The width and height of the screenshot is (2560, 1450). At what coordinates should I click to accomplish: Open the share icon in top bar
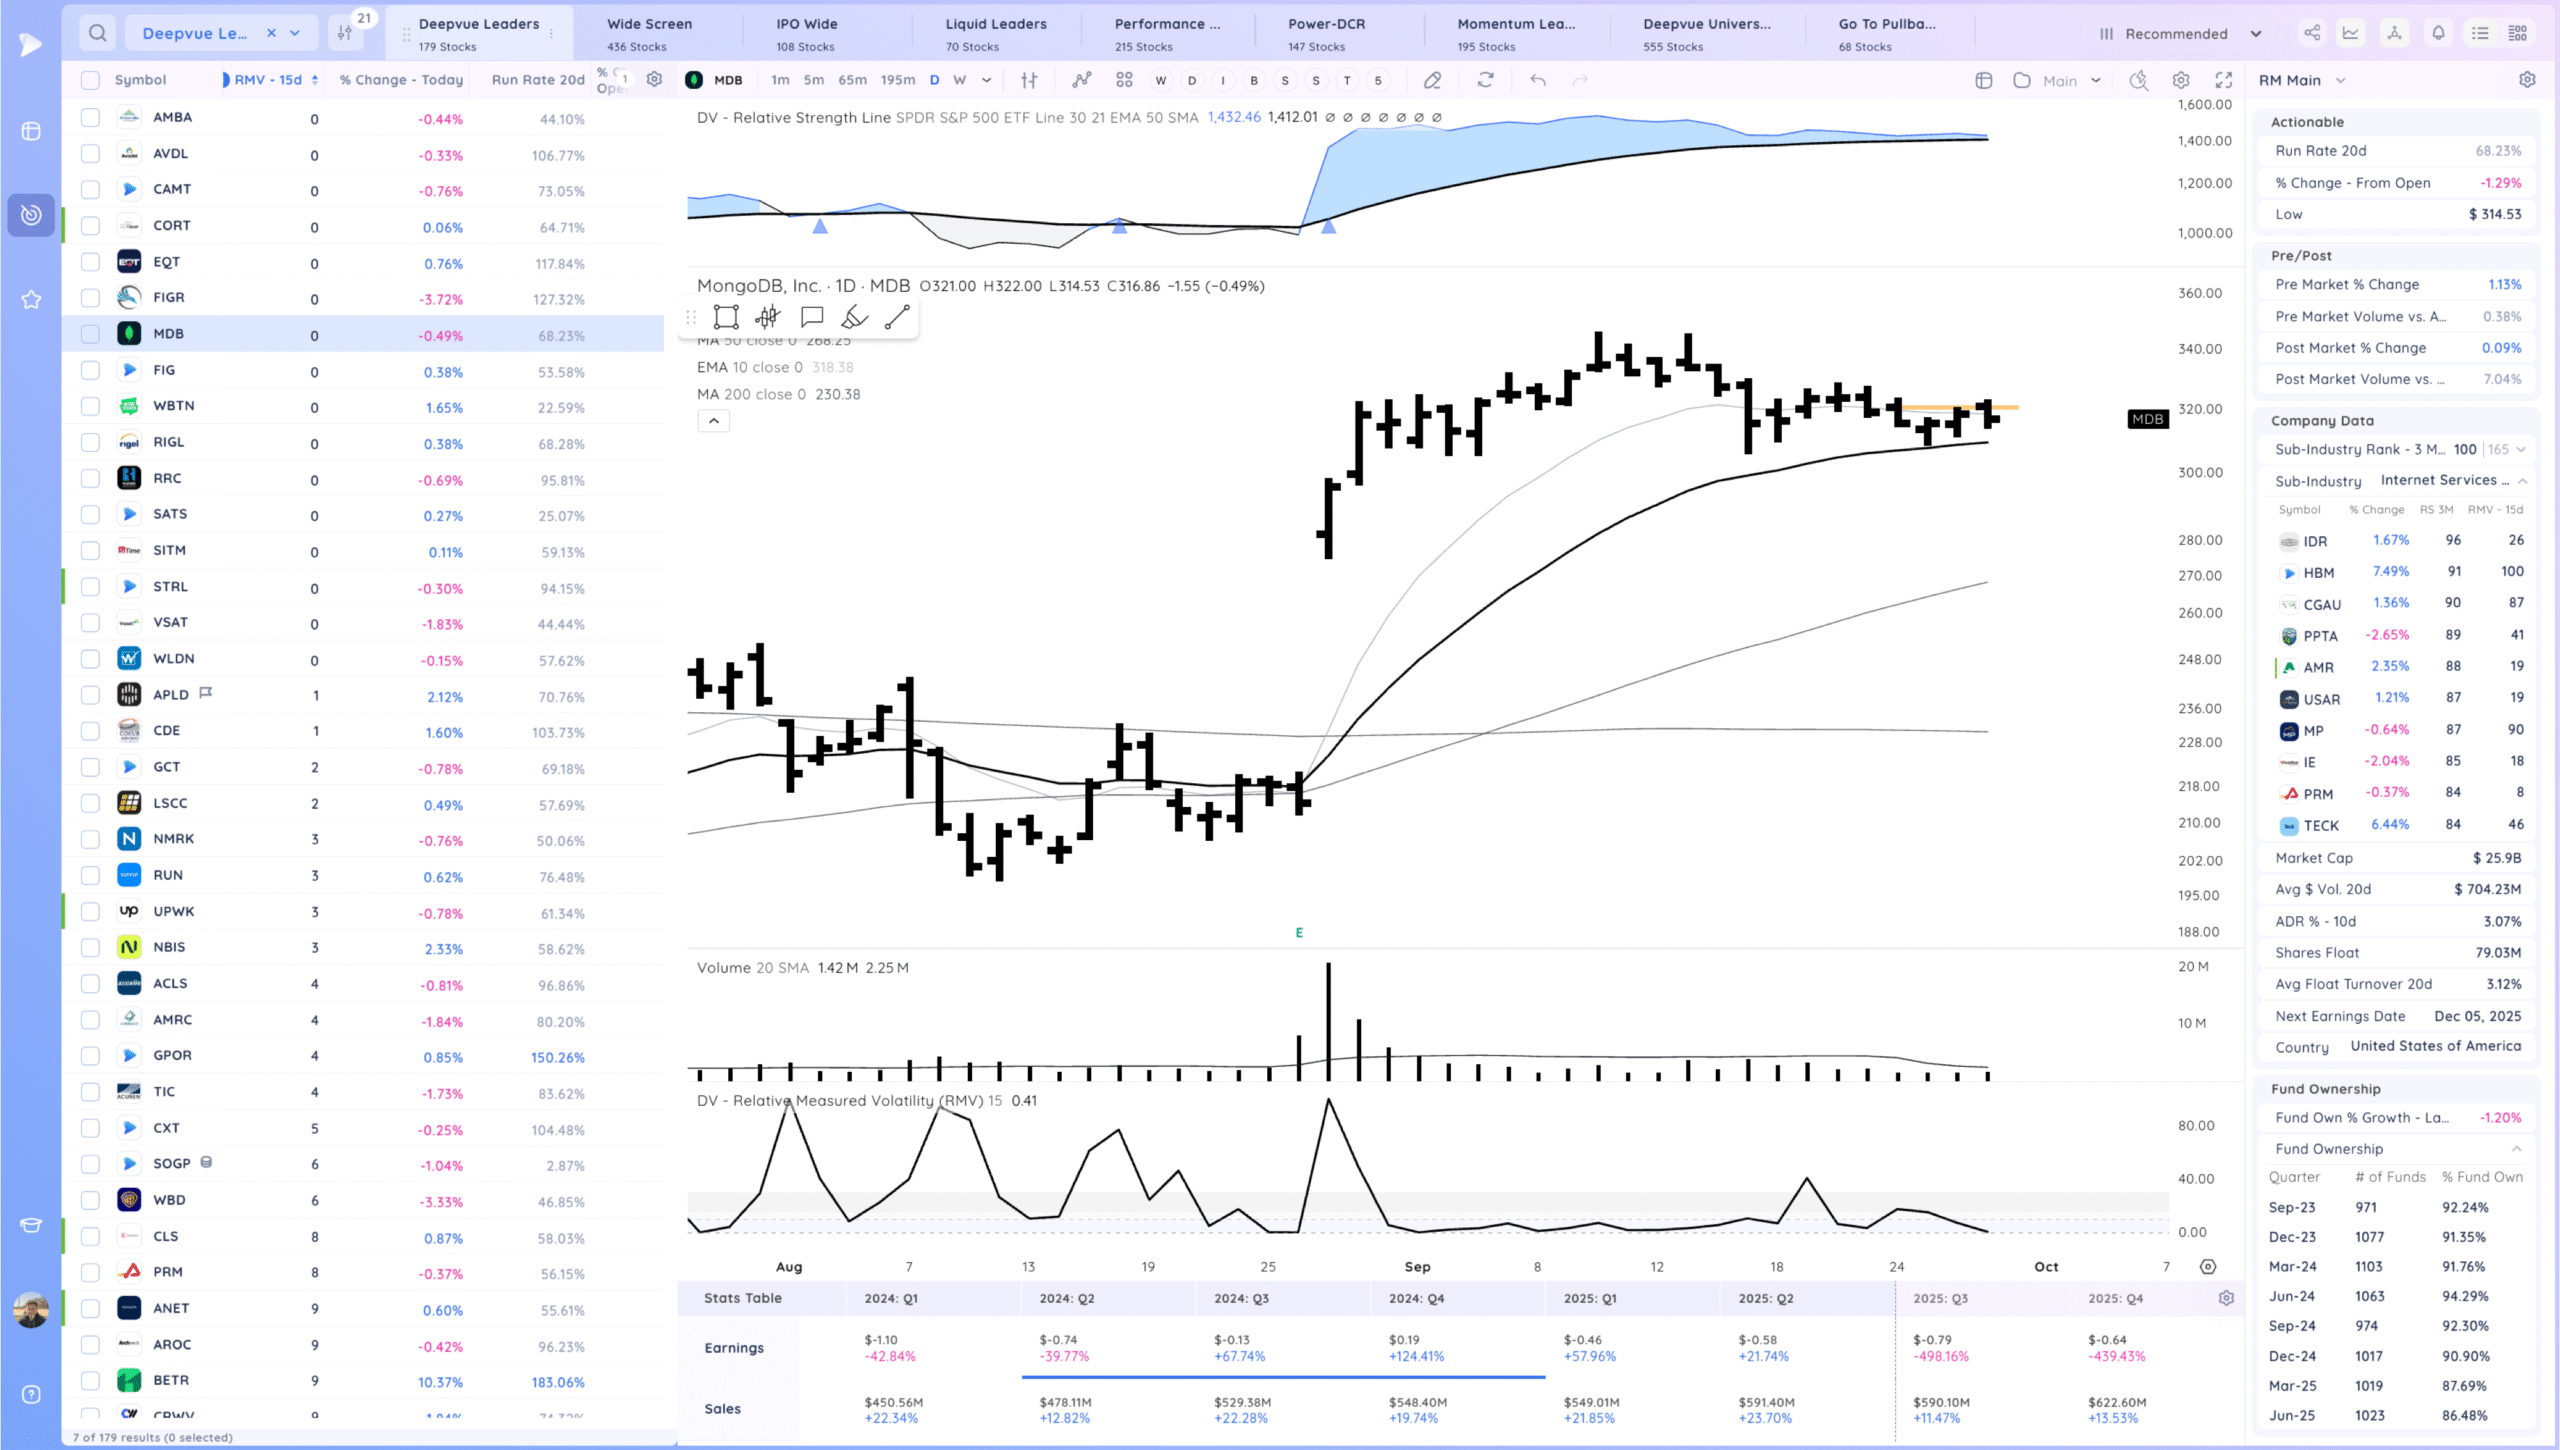pos(2312,33)
